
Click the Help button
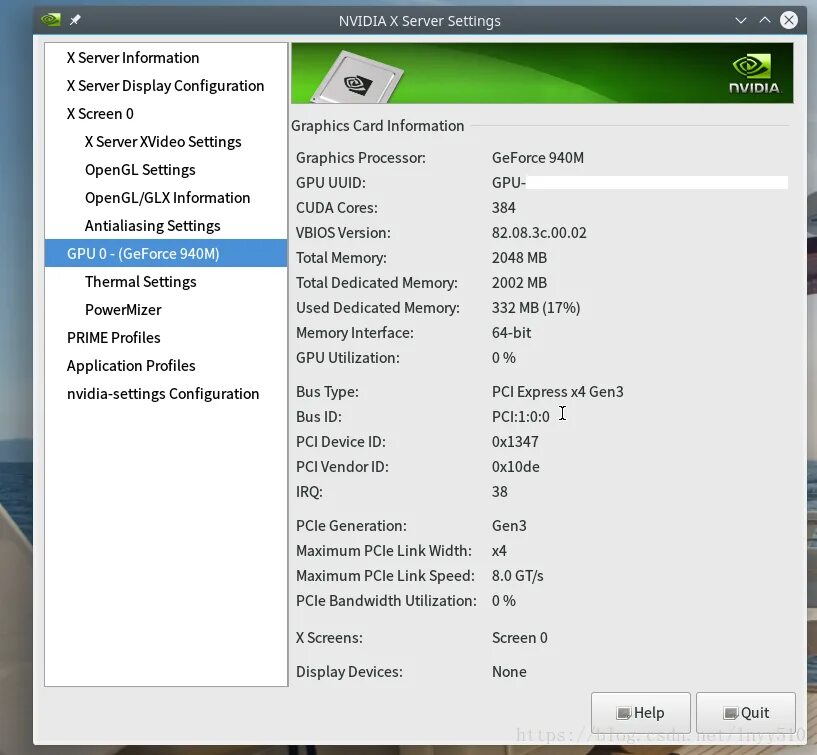click(x=640, y=712)
